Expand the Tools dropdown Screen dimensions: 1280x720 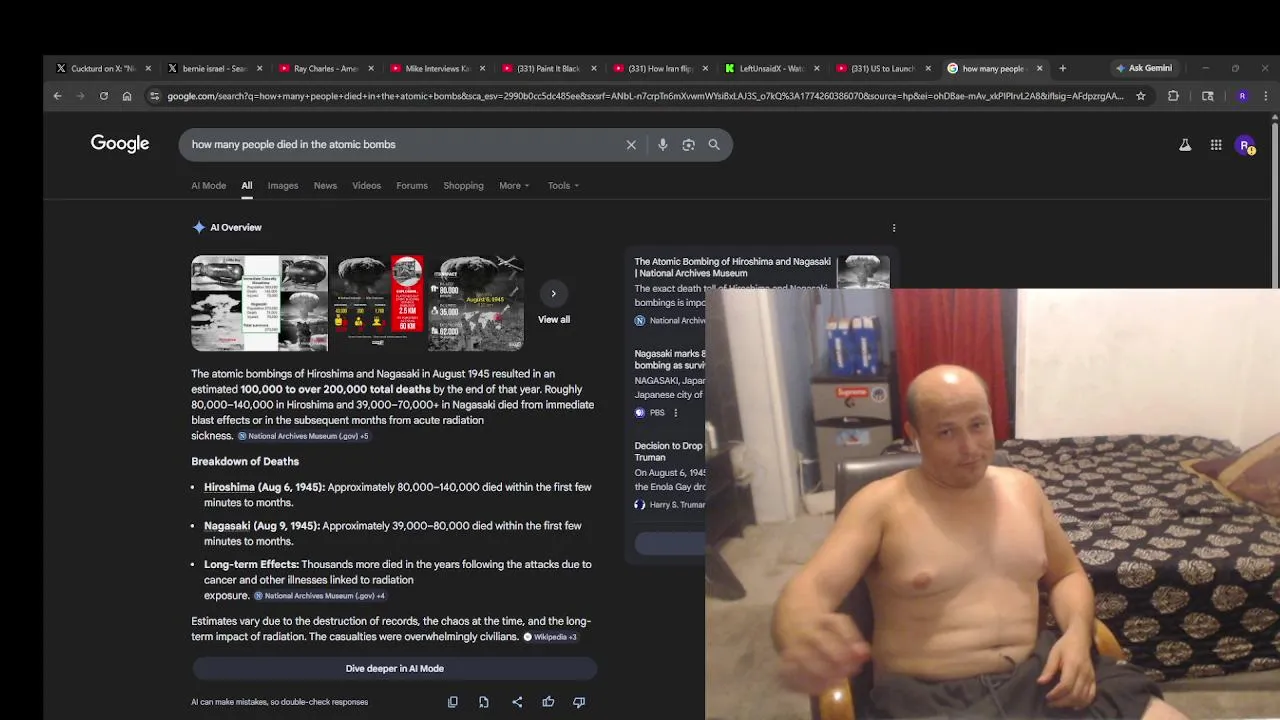[563, 186]
